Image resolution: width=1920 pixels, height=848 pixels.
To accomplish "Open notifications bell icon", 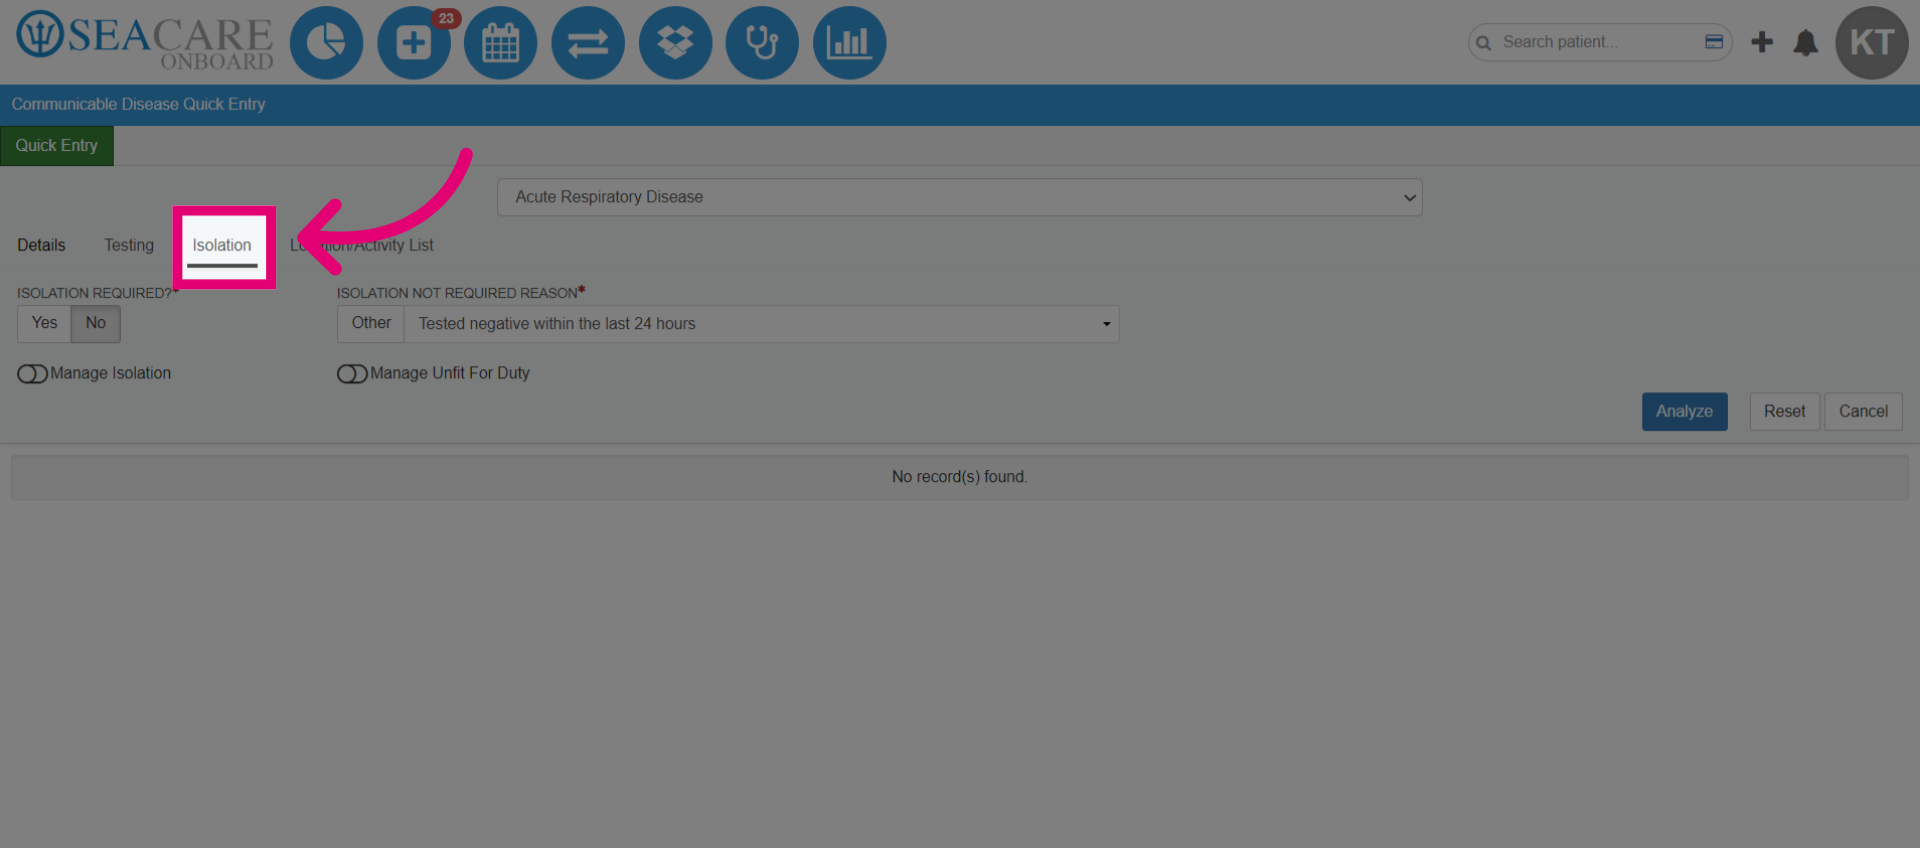I will point(1806,43).
